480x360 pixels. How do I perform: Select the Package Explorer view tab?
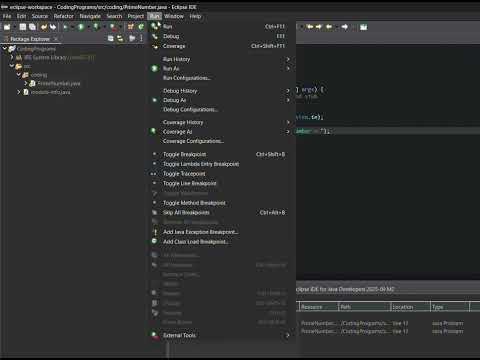(30, 39)
